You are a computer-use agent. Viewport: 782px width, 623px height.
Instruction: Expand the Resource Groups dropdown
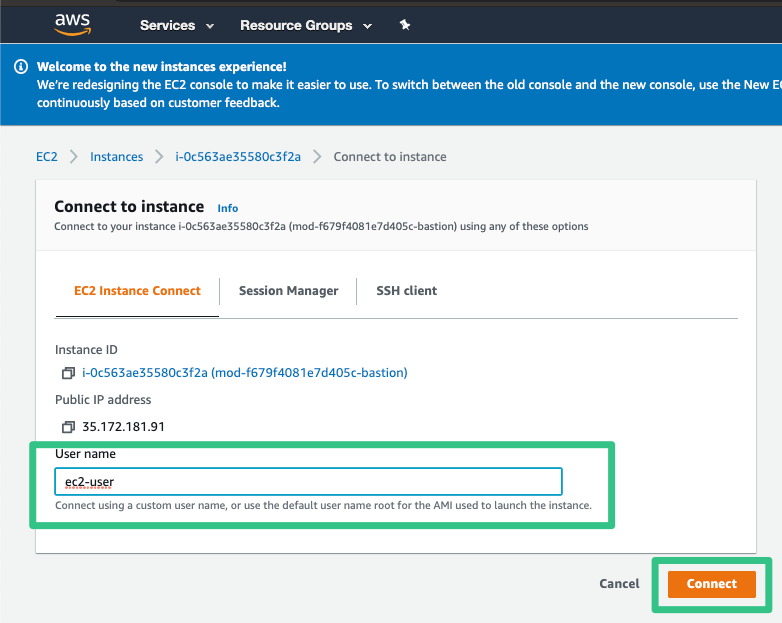pos(306,25)
